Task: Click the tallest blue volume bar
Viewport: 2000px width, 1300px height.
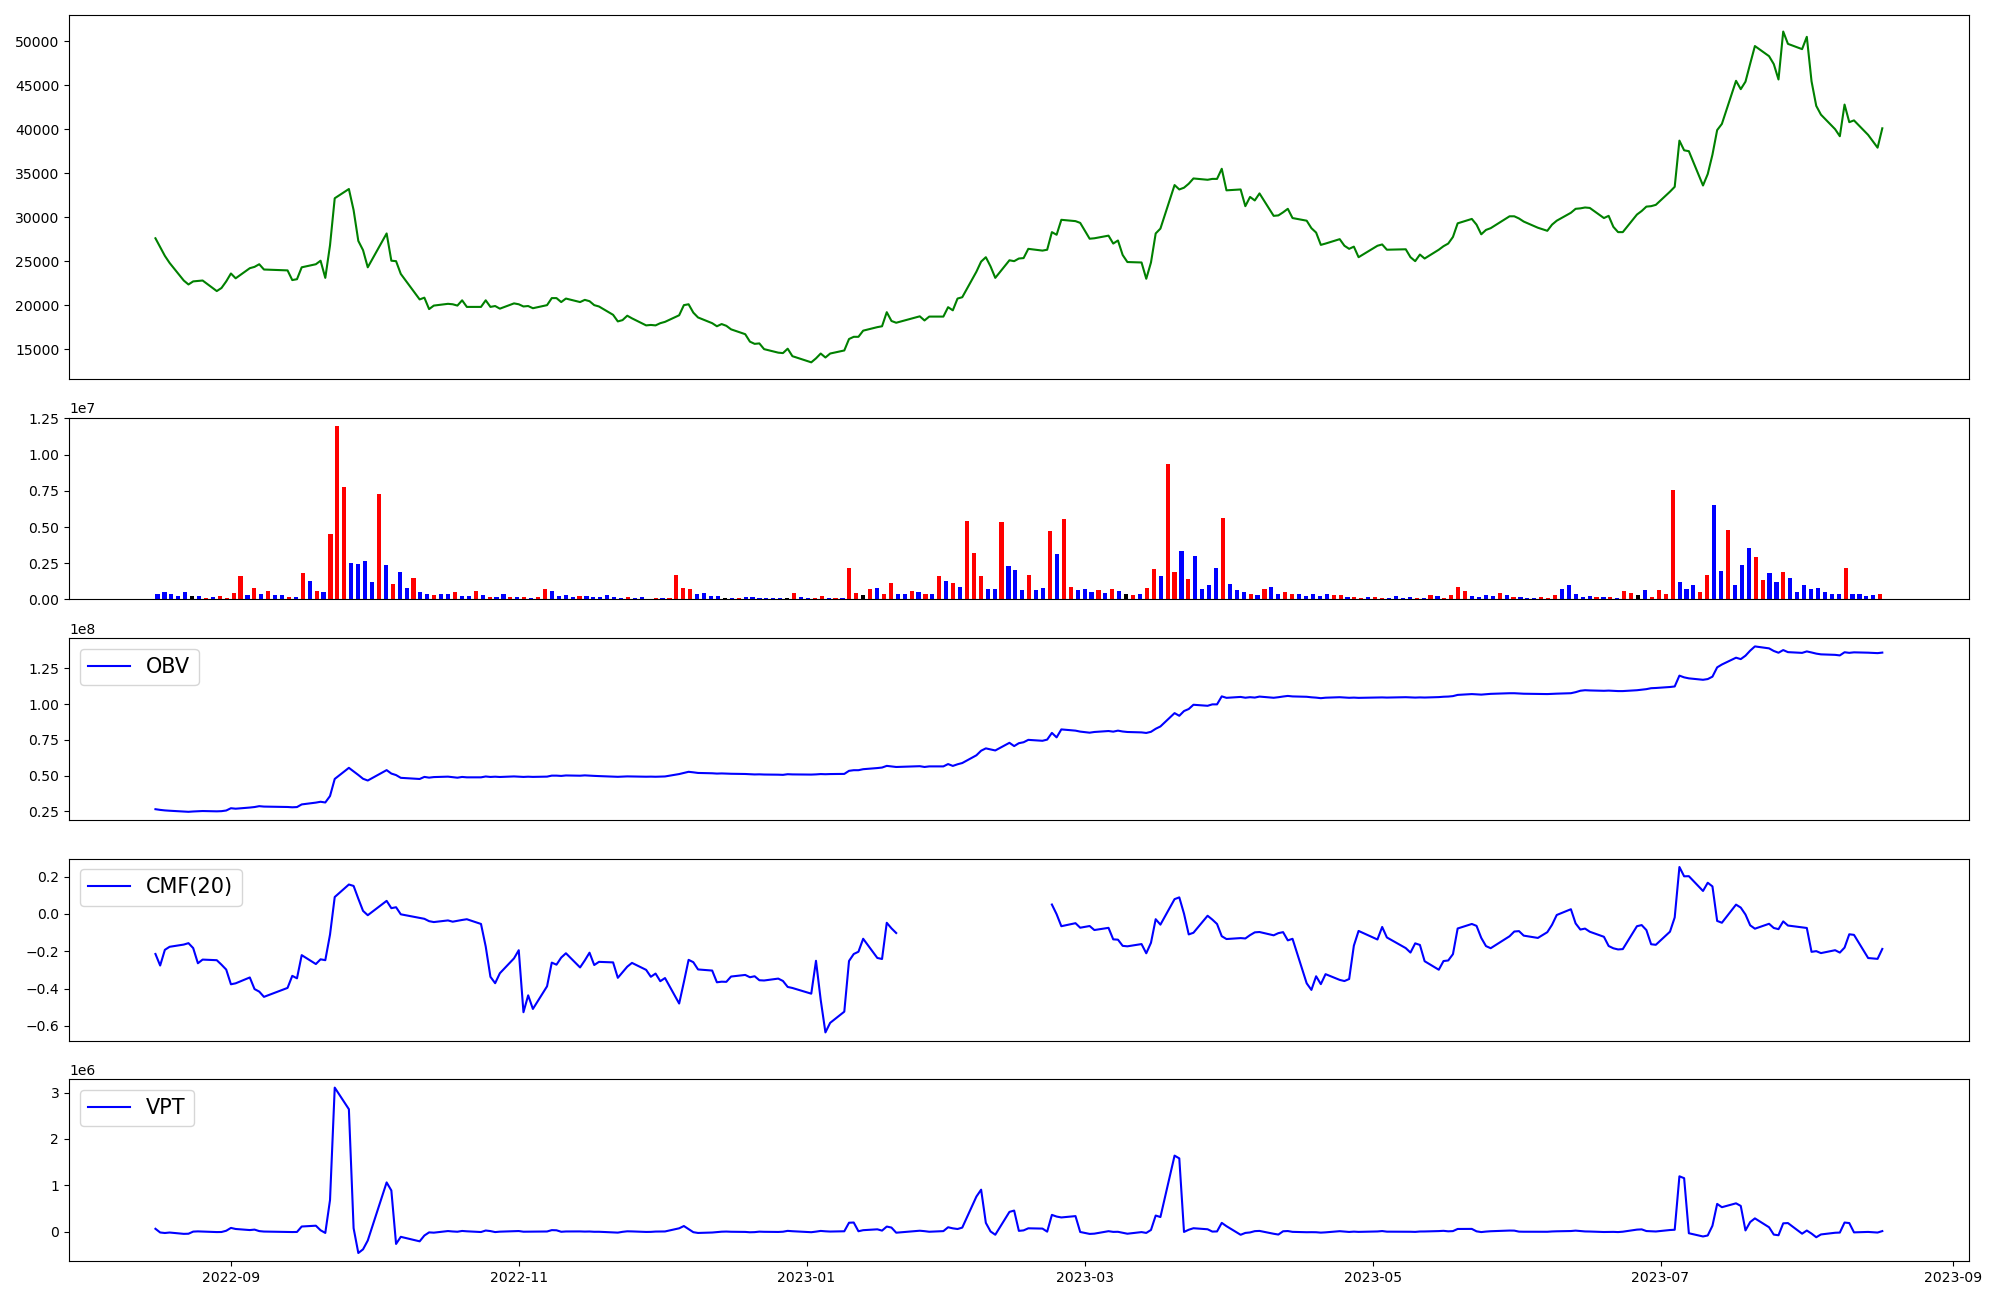Action: tap(1714, 552)
